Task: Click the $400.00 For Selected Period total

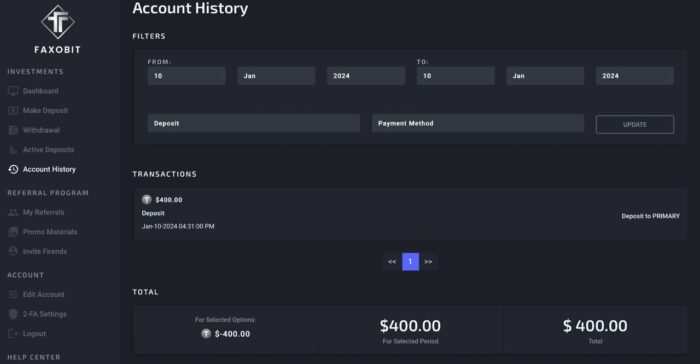Action: coord(410,326)
